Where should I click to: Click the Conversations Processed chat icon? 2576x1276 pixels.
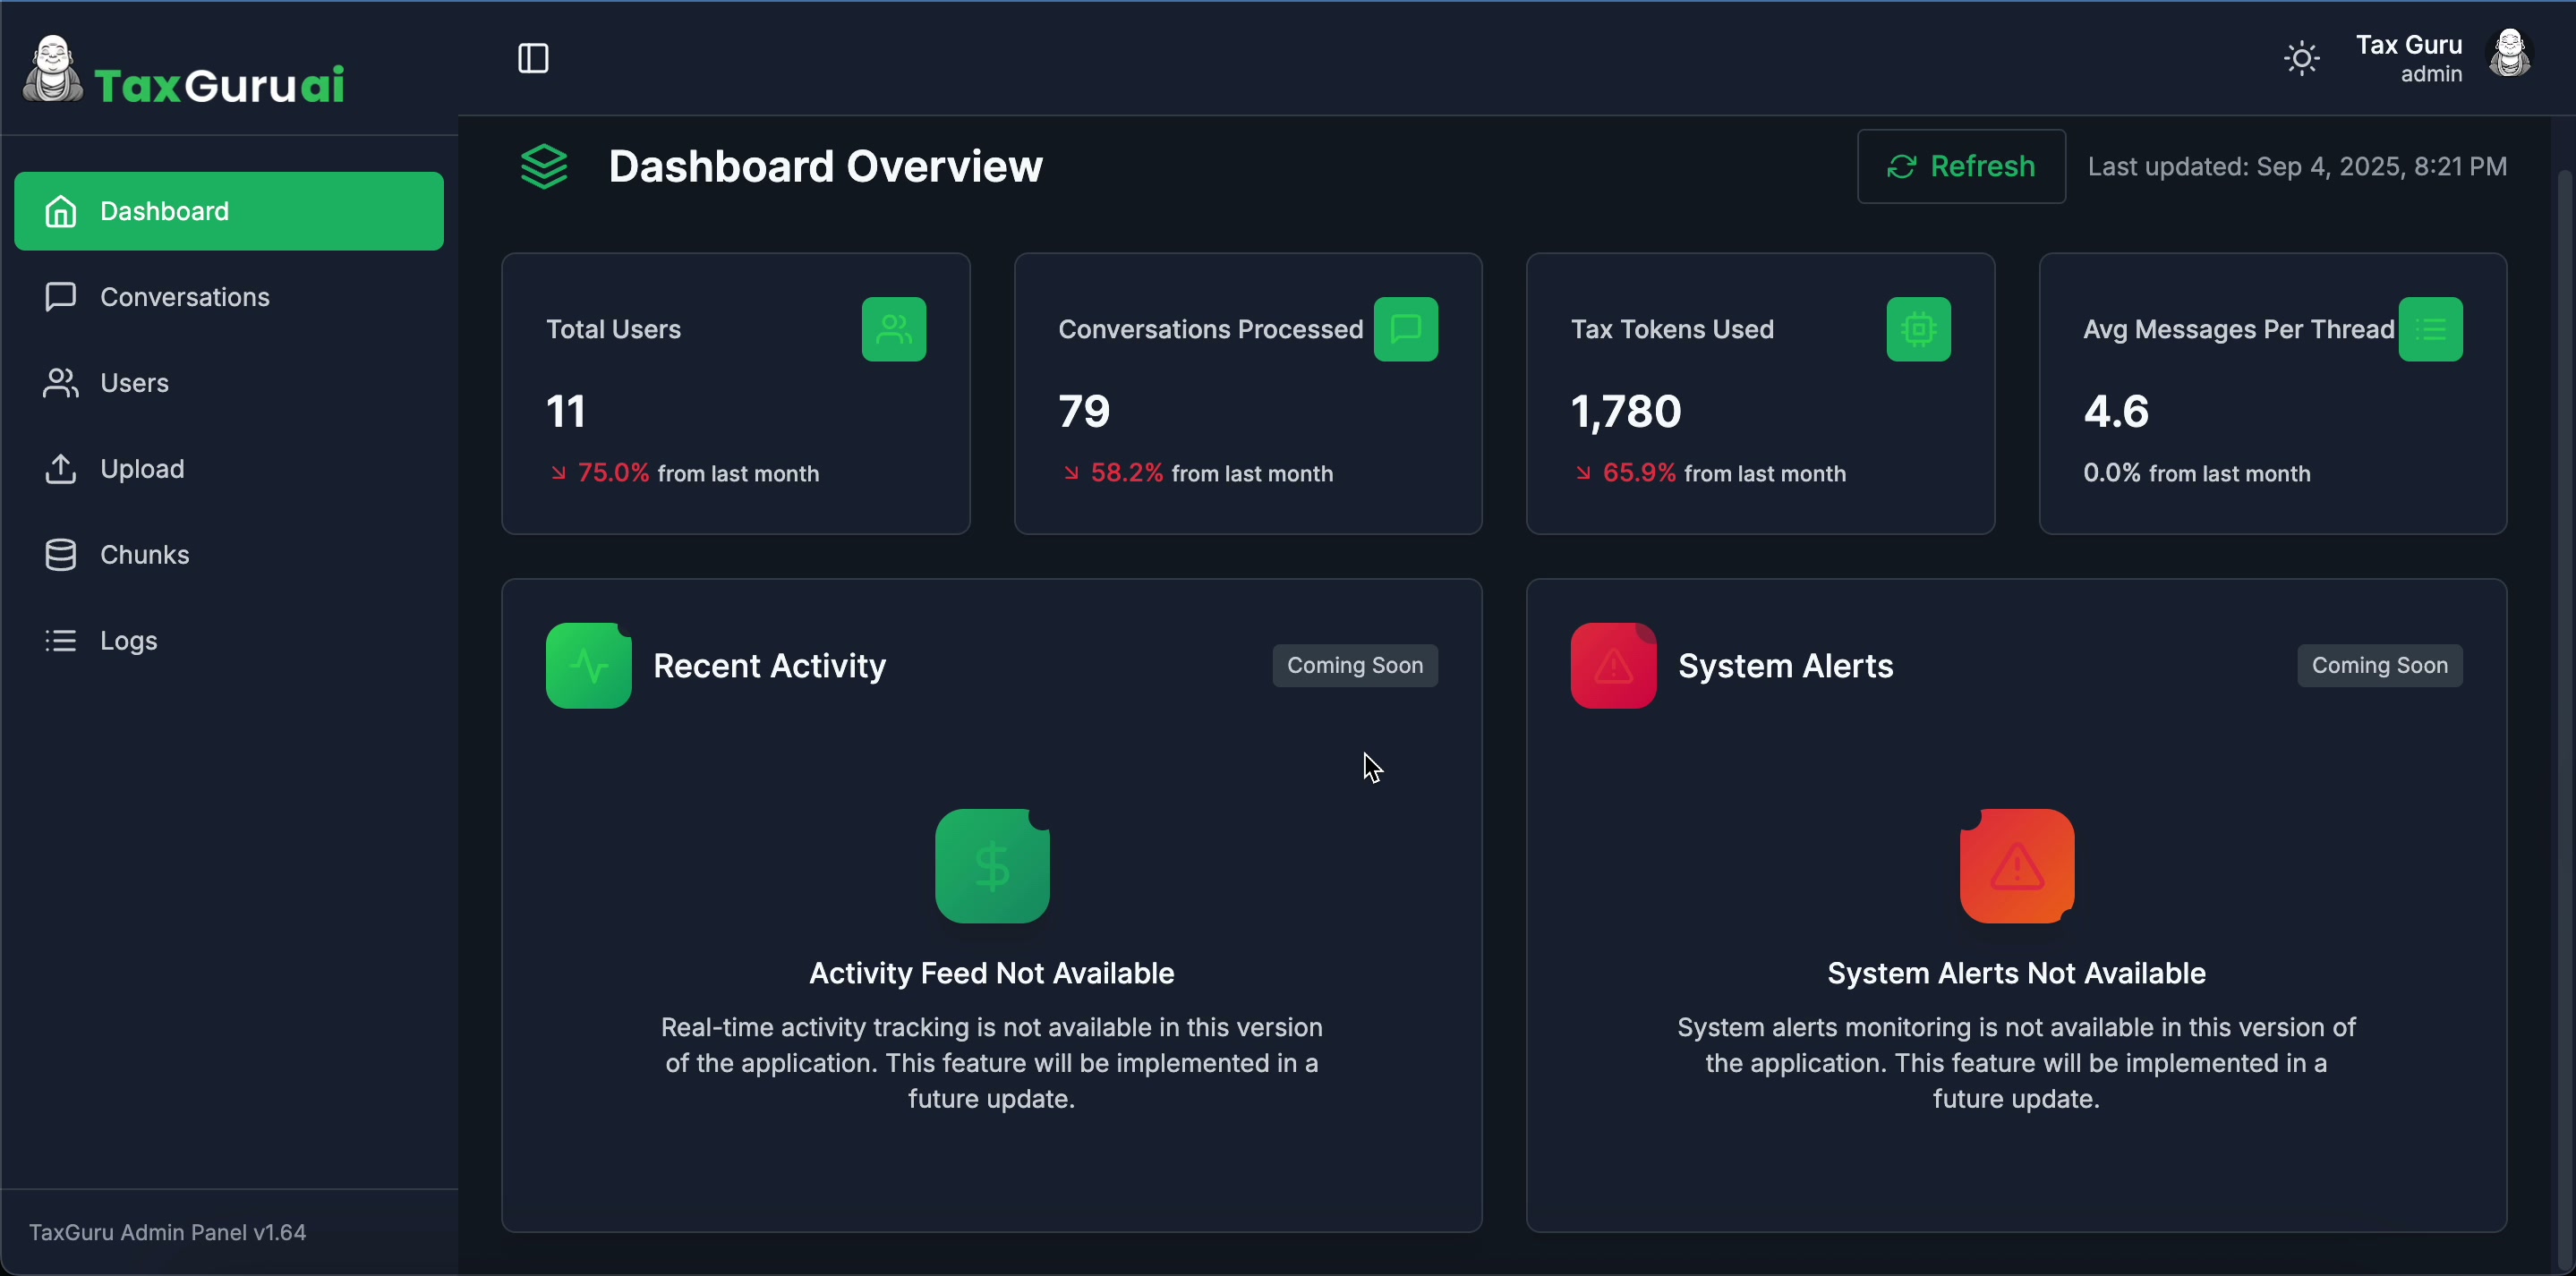tap(1405, 329)
